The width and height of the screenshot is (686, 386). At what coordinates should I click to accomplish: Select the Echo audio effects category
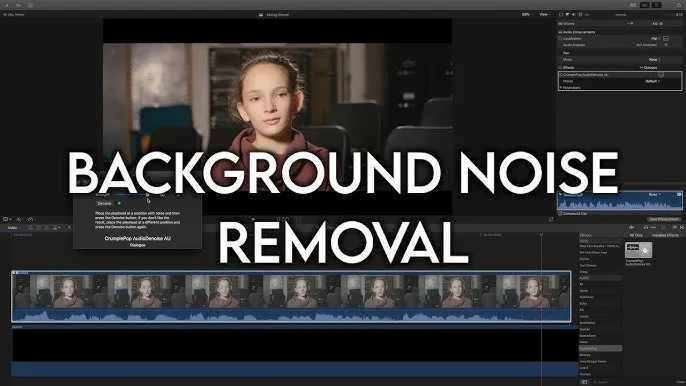[583, 303]
